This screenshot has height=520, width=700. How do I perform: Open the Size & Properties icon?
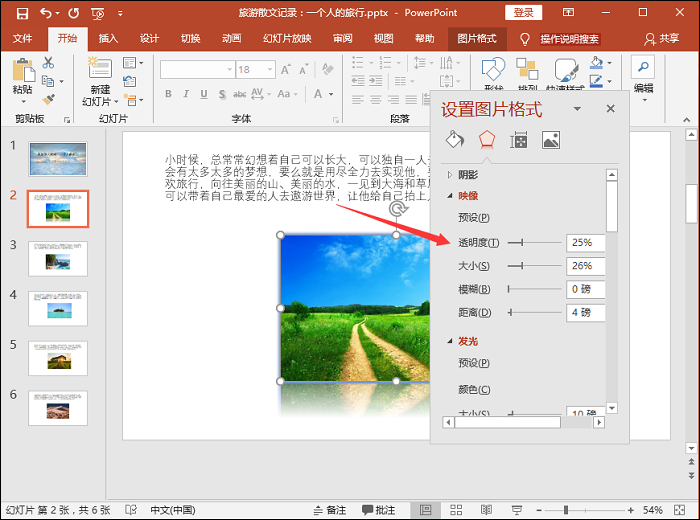pos(519,140)
